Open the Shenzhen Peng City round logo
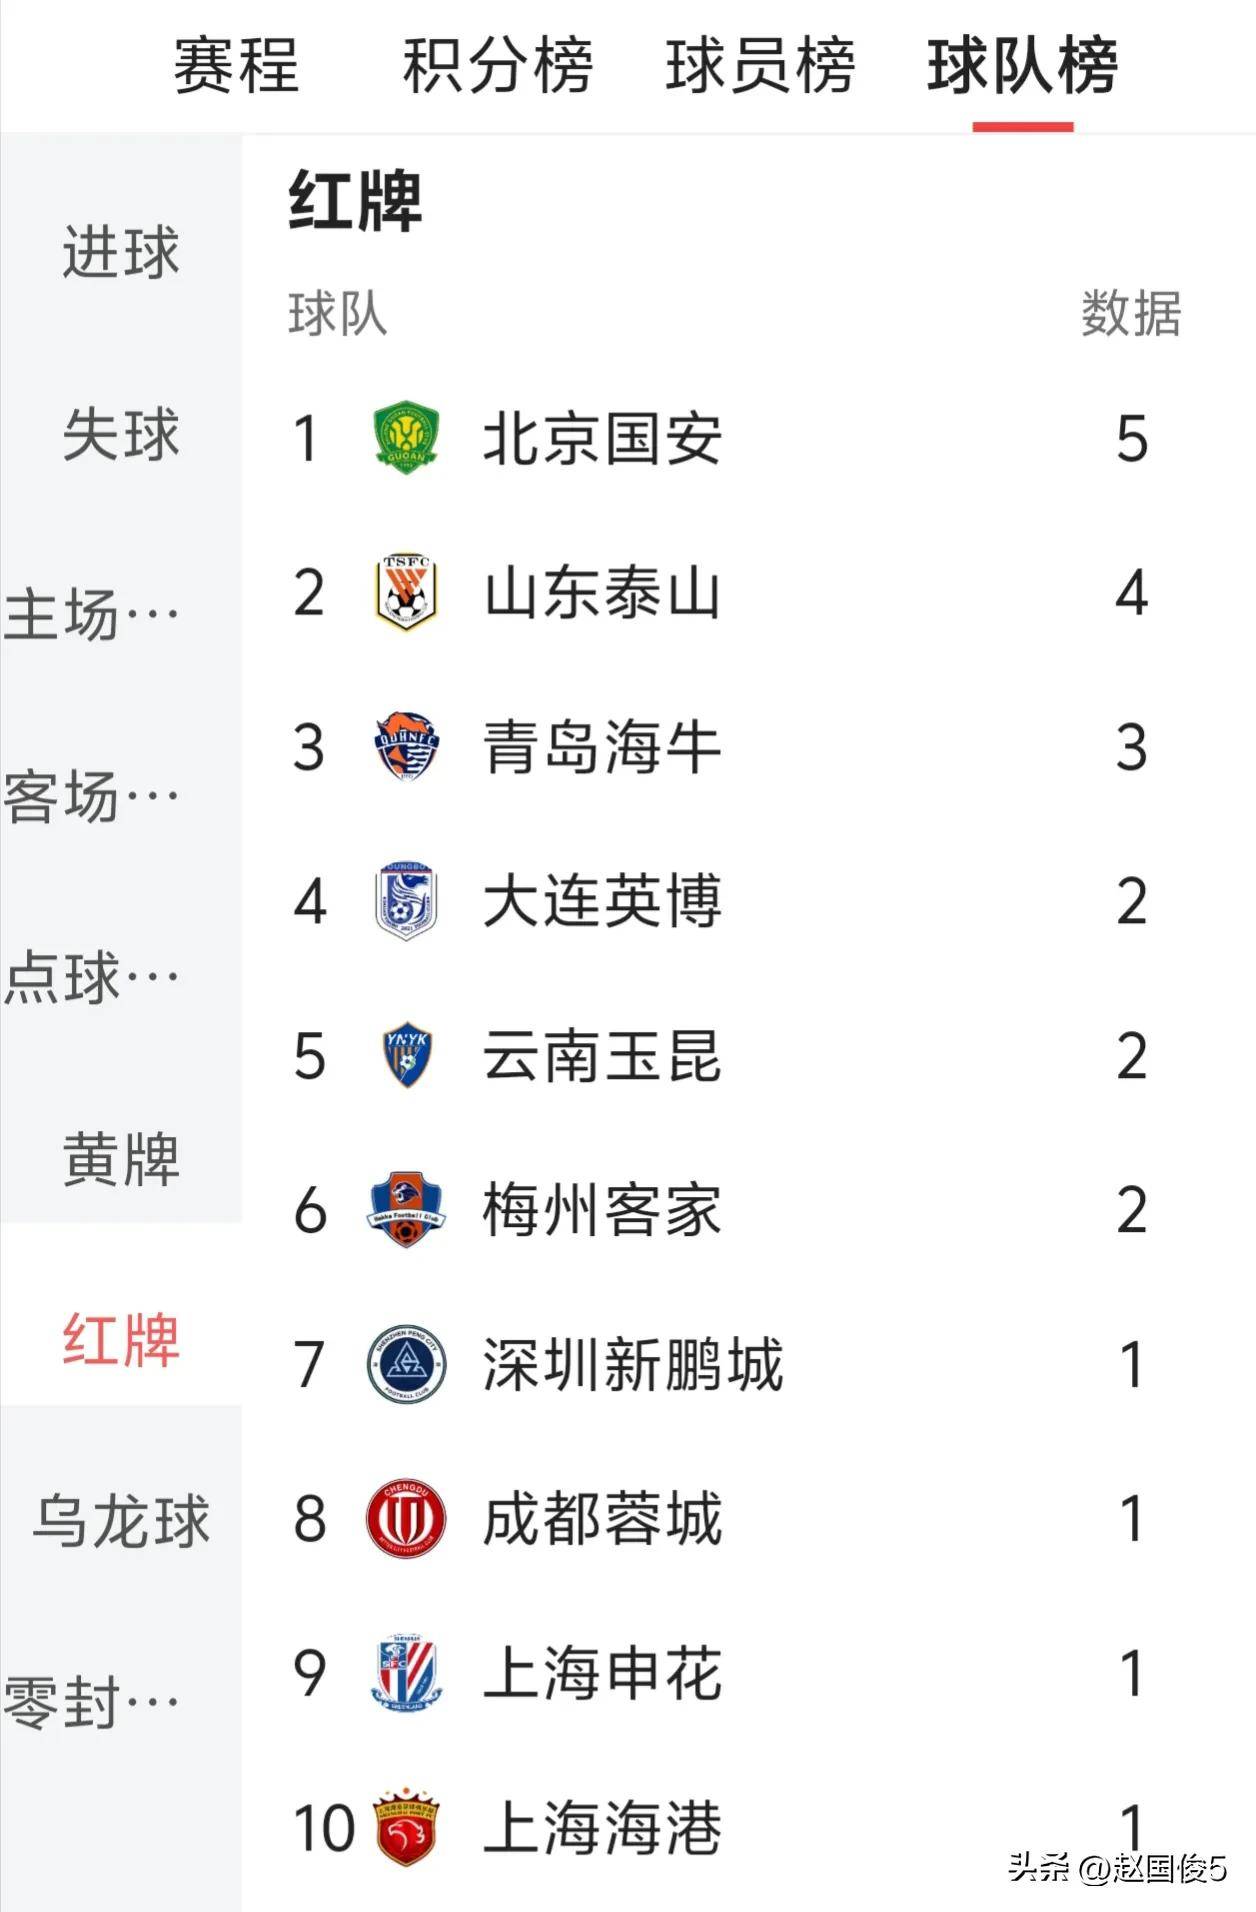The width and height of the screenshot is (1256, 1912). pyautogui.click(x=406, y=1363)
